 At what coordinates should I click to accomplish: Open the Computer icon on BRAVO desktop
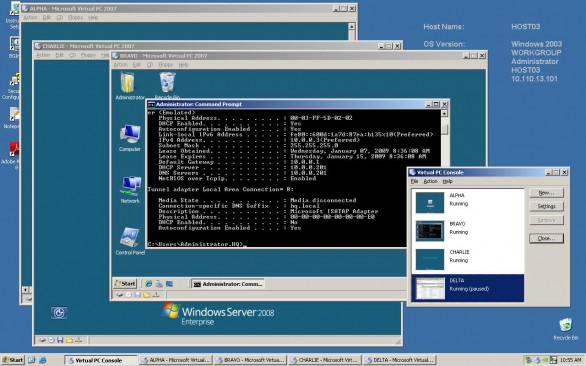(x=130, y=138)
